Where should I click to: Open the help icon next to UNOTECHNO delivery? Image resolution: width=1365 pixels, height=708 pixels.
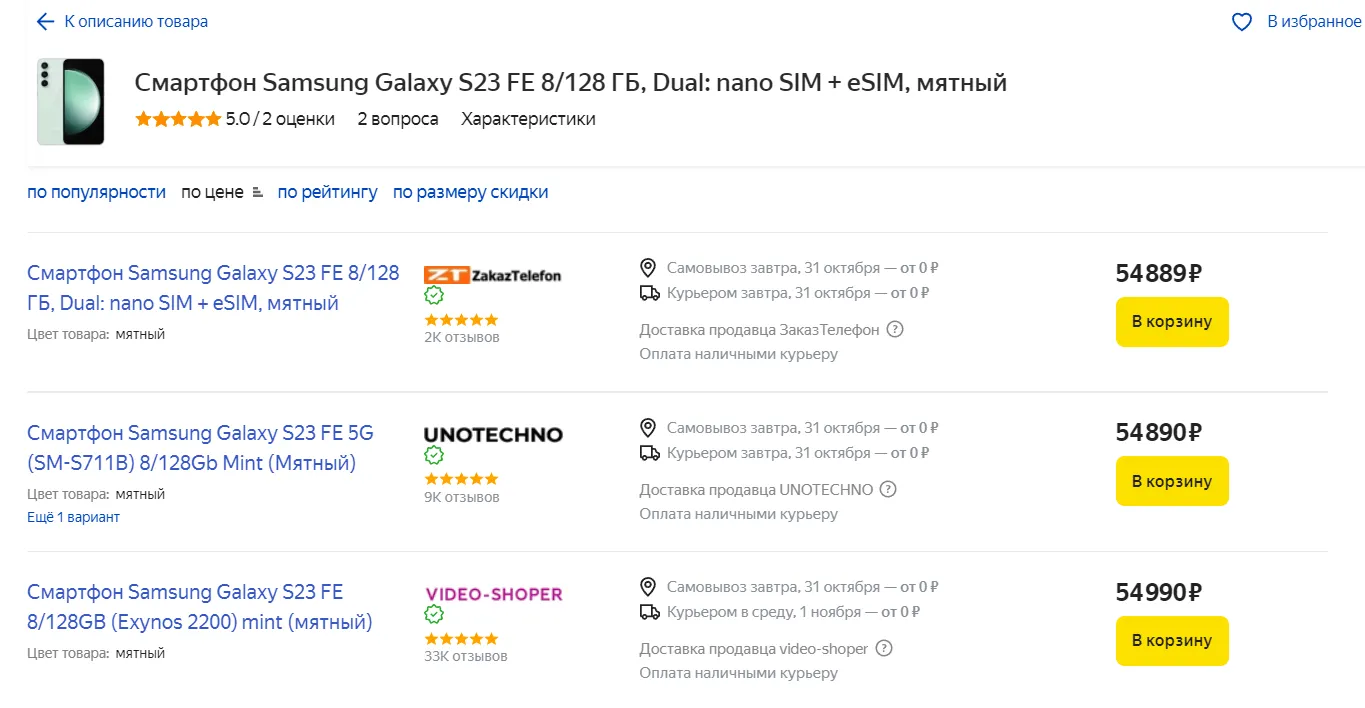888,490
